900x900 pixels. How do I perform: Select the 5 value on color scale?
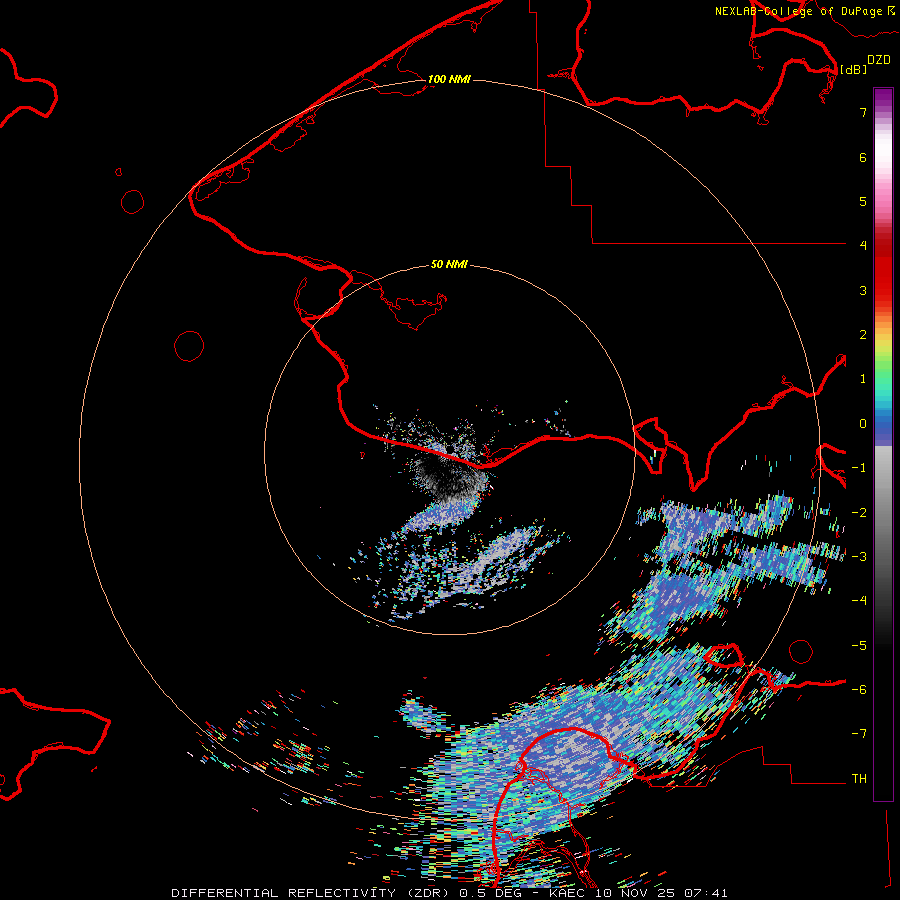863,201
